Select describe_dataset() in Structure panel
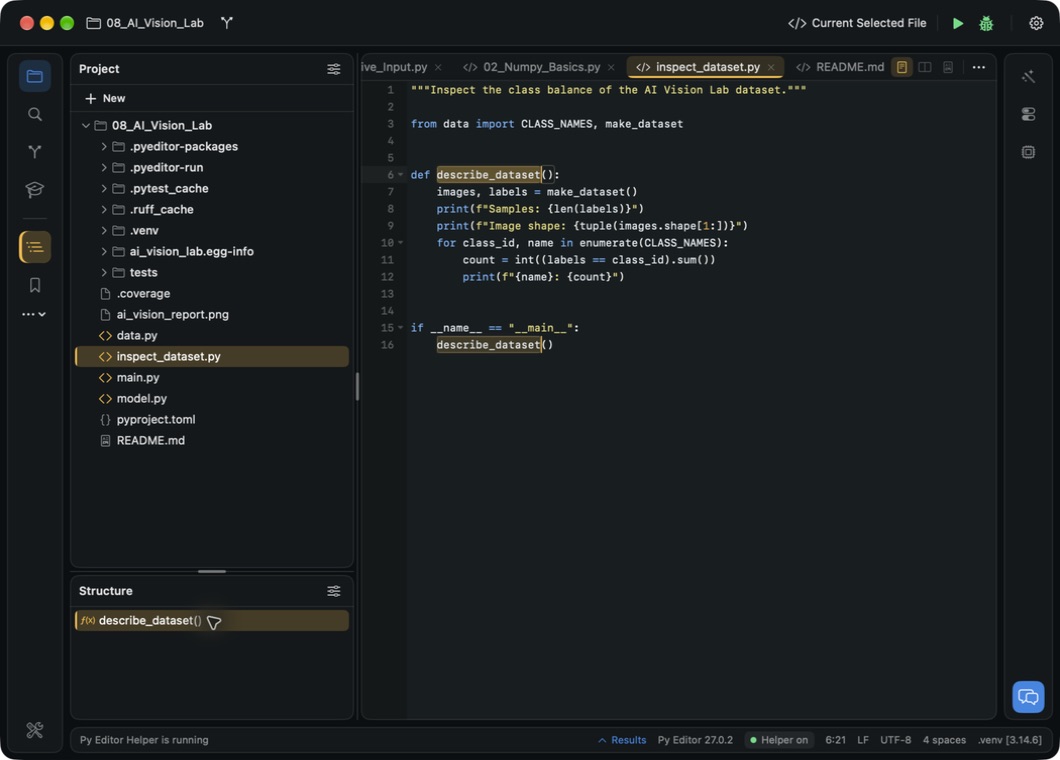Screen dimensions: 1060x760 (x=212, y=621)
